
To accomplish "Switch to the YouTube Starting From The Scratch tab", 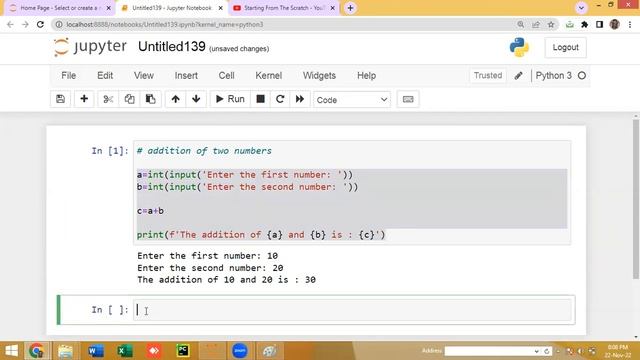I will (283, 8).
